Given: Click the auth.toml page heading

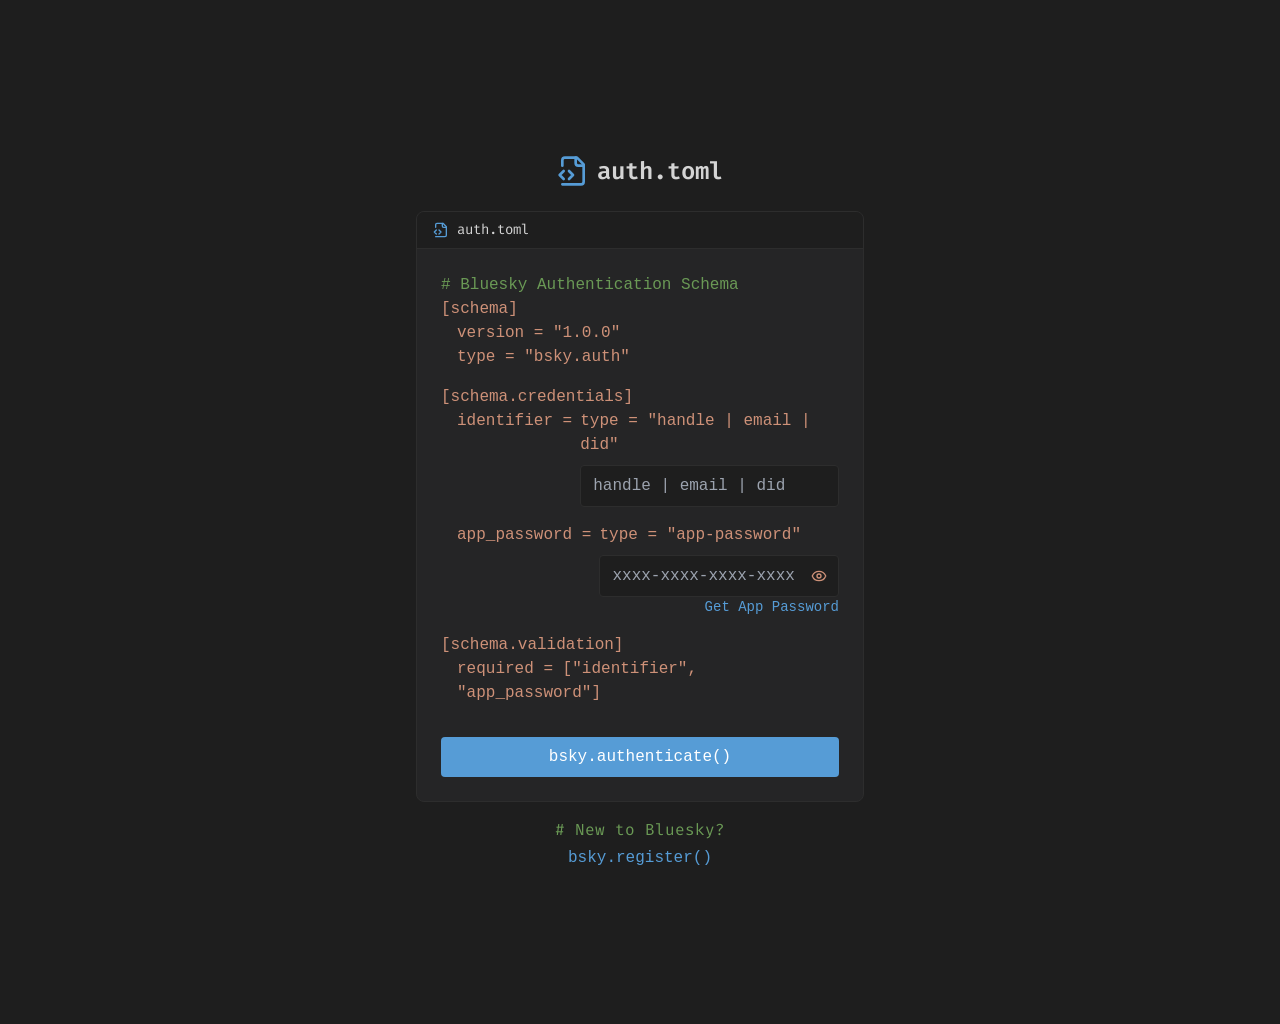Looking at the screenshot, I should [659, 171].
